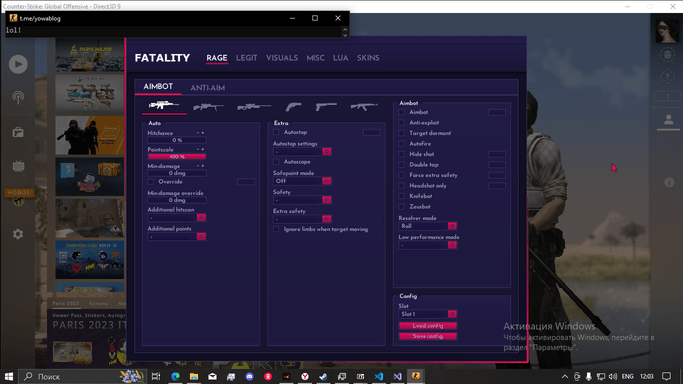Expand the Resolver mode dropdown
This screenshot has height=384, width=683.
428,226
